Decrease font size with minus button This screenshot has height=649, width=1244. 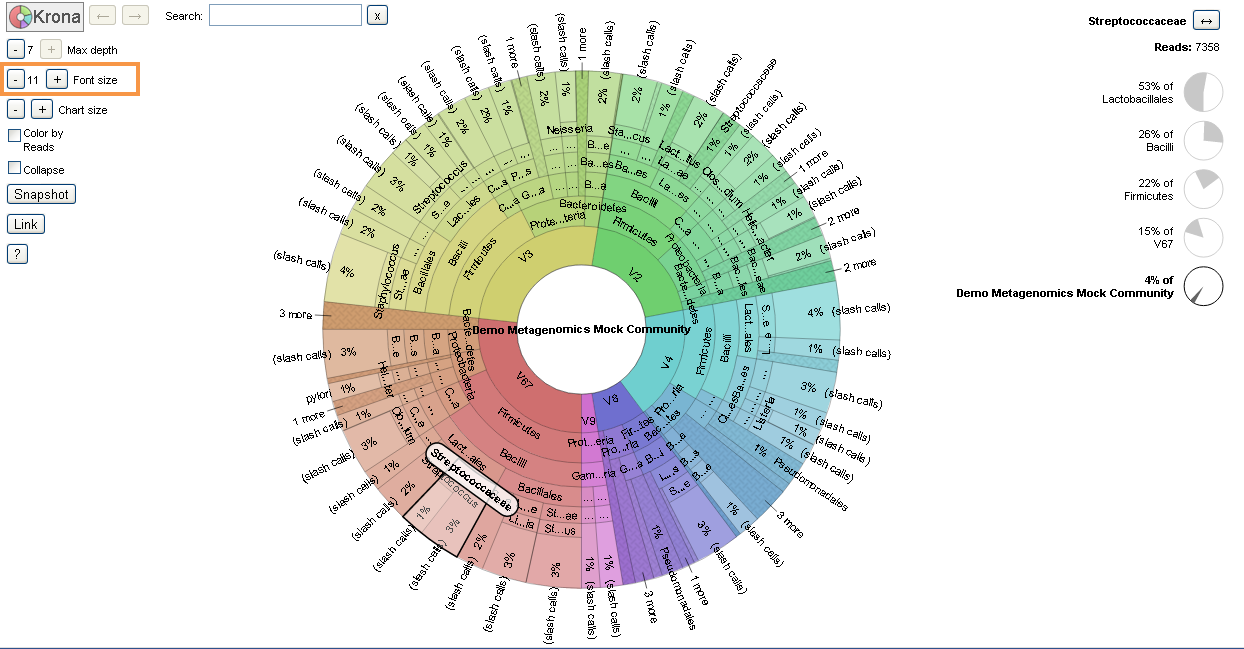(x=16, y=79)
